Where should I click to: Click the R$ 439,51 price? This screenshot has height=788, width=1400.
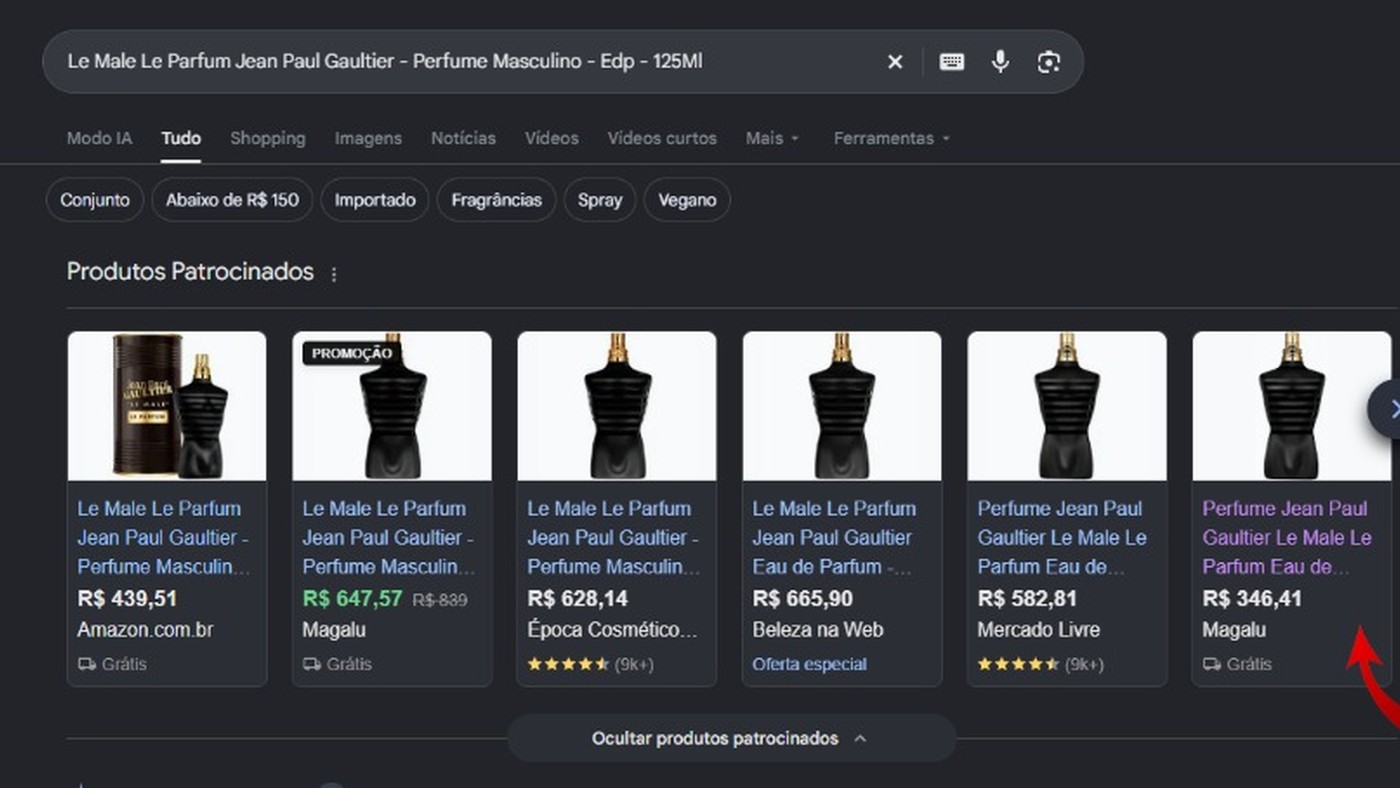(127, 599)
